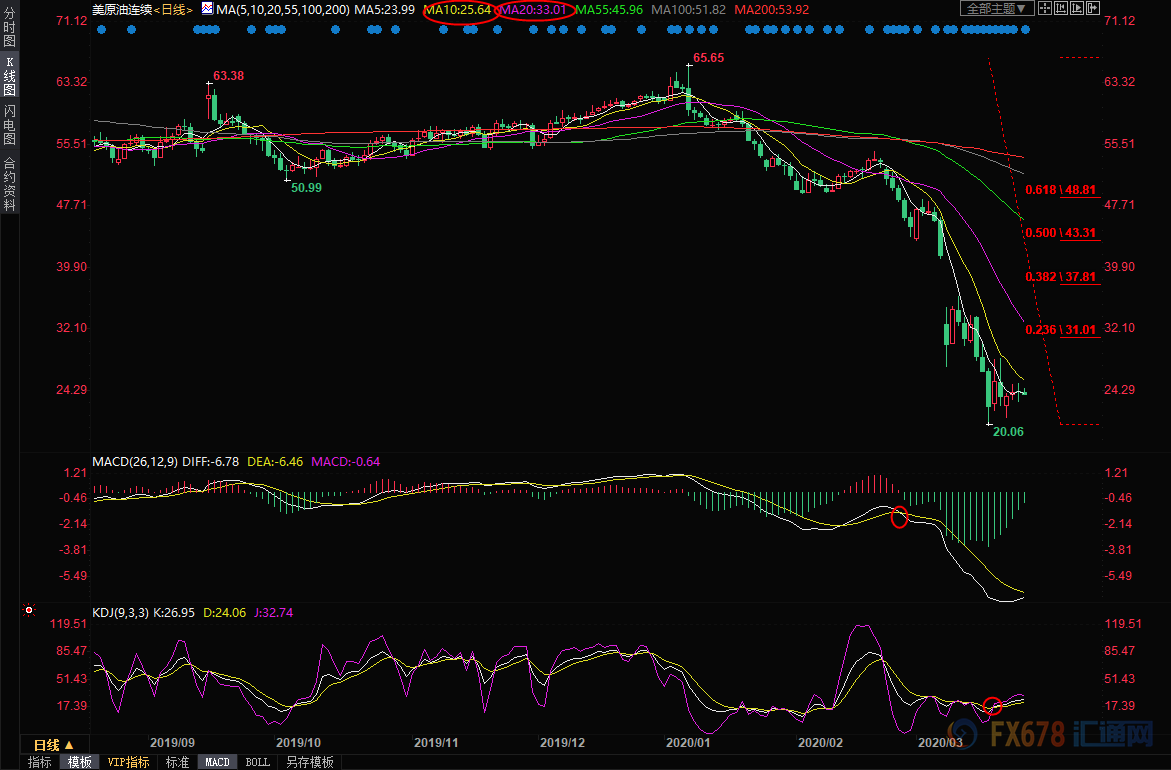Viewport: 1171px width, 770px height.
Task: Click the red circle marker on MACD line
Action: click(899, 517)
